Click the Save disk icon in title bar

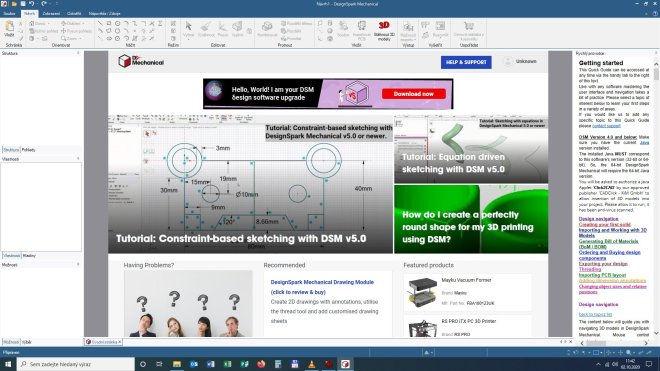pos(23,4)
